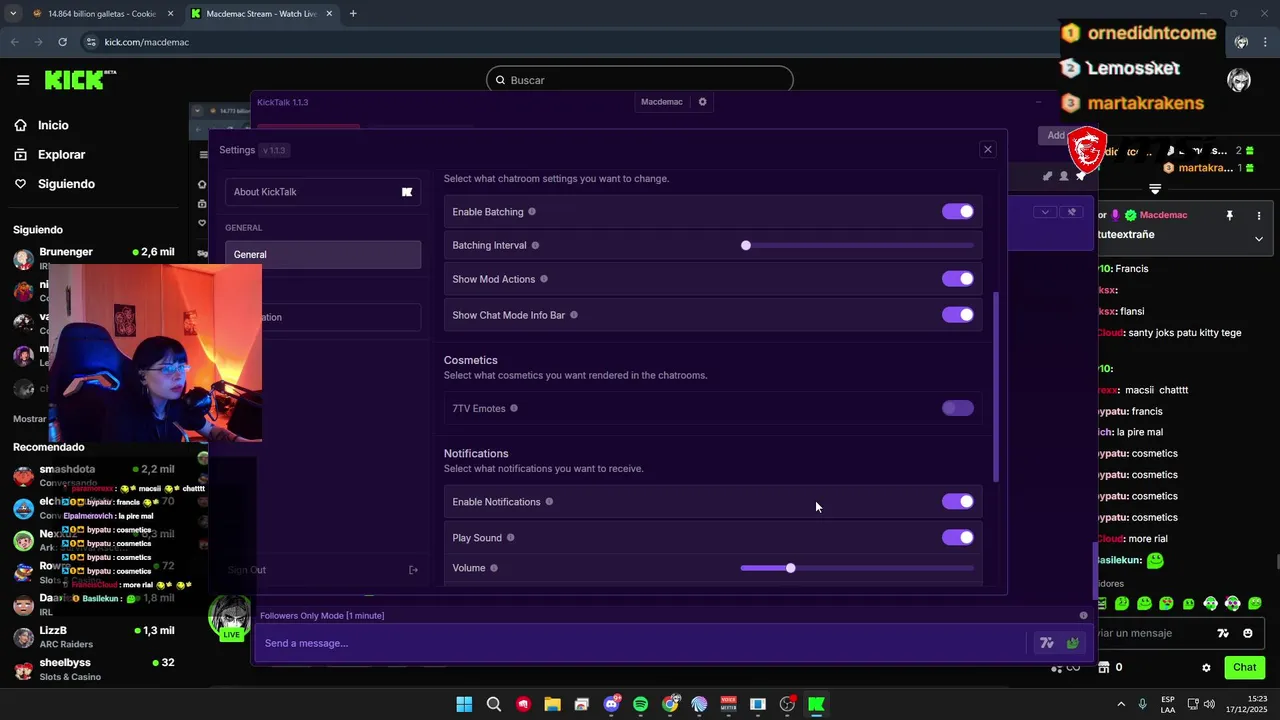The image size is (1280, 720).
Task: Open Discord from the taskbar
Action: tap(611, 704)
